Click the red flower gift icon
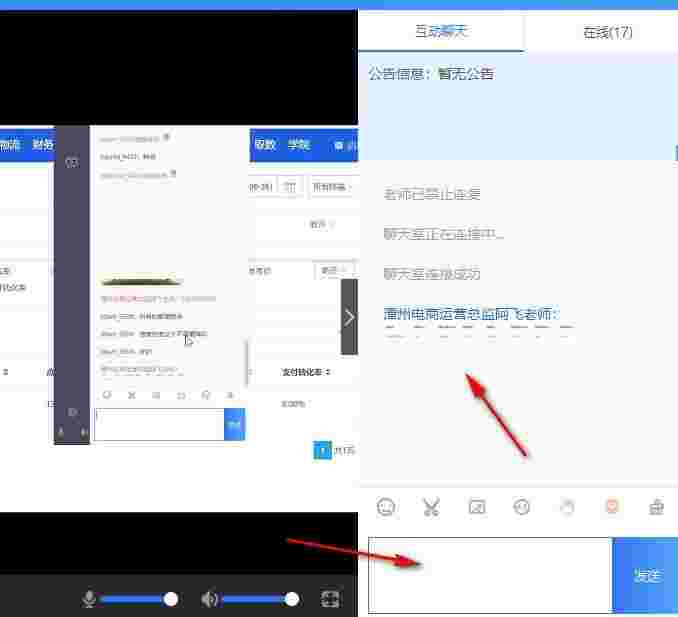Viewport: 678px width, 617px height. 612,506
